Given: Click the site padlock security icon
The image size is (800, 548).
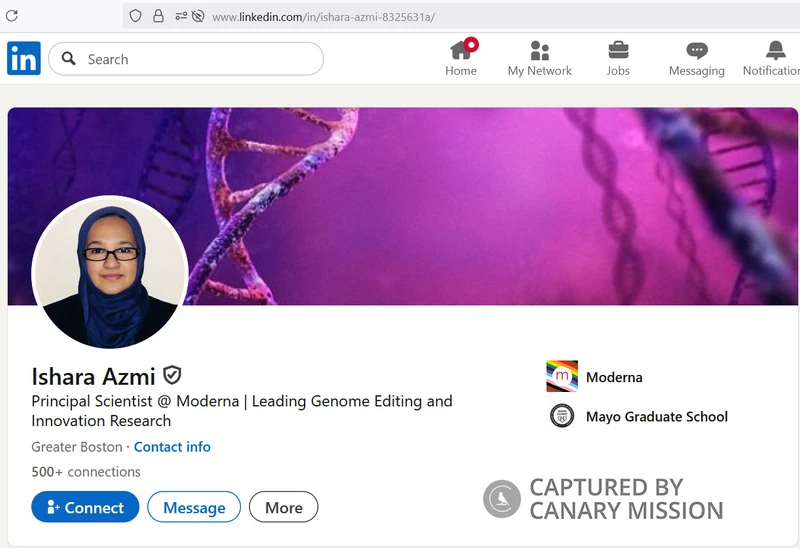Looking at the screenshot, I should coord(159,16).
